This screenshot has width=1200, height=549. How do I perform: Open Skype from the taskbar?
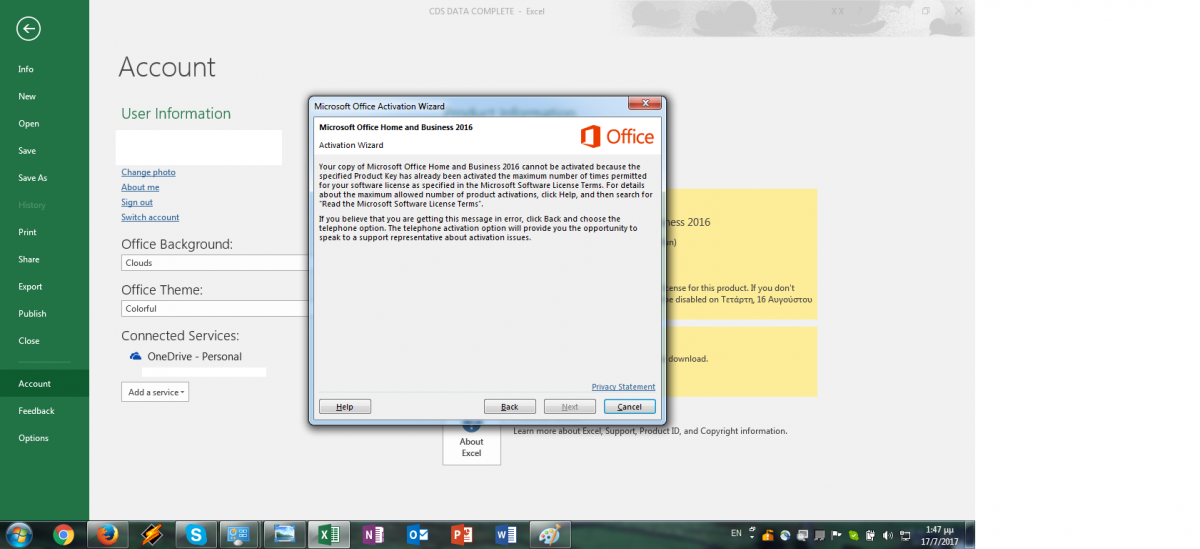pos(196,535)
